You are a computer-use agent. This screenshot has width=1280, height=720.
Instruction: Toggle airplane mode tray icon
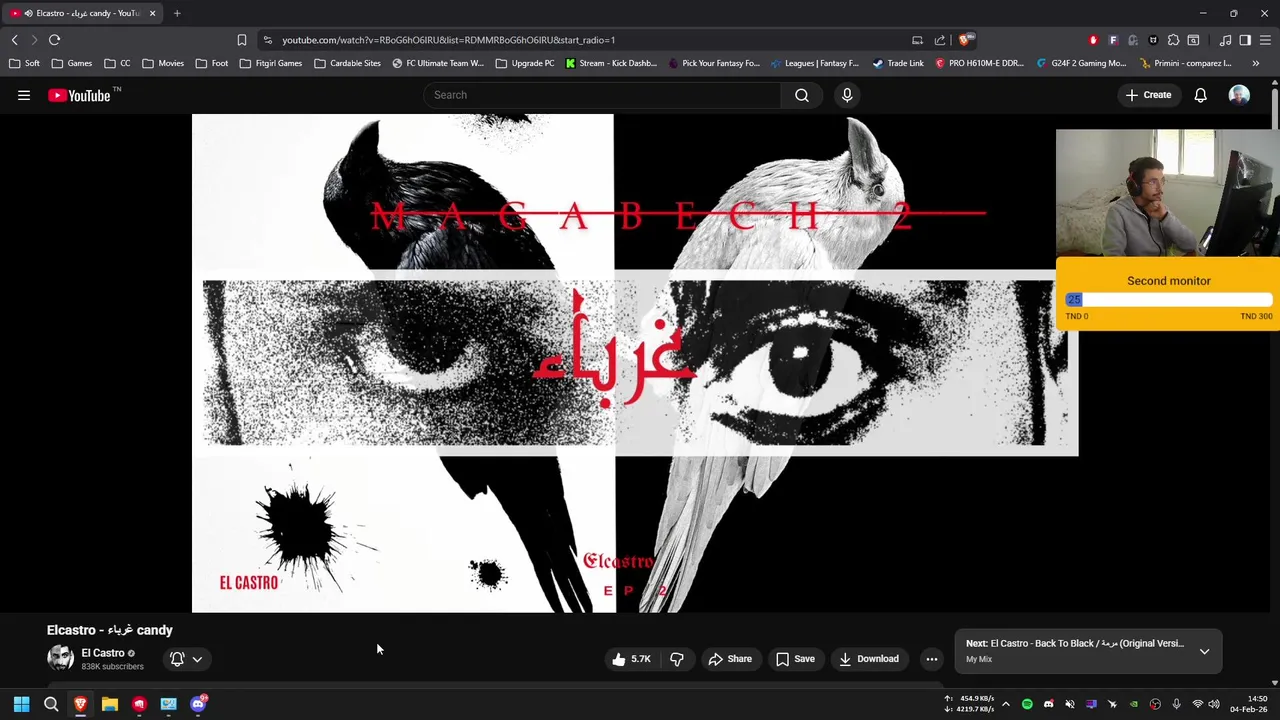[x=1112, y=704]
